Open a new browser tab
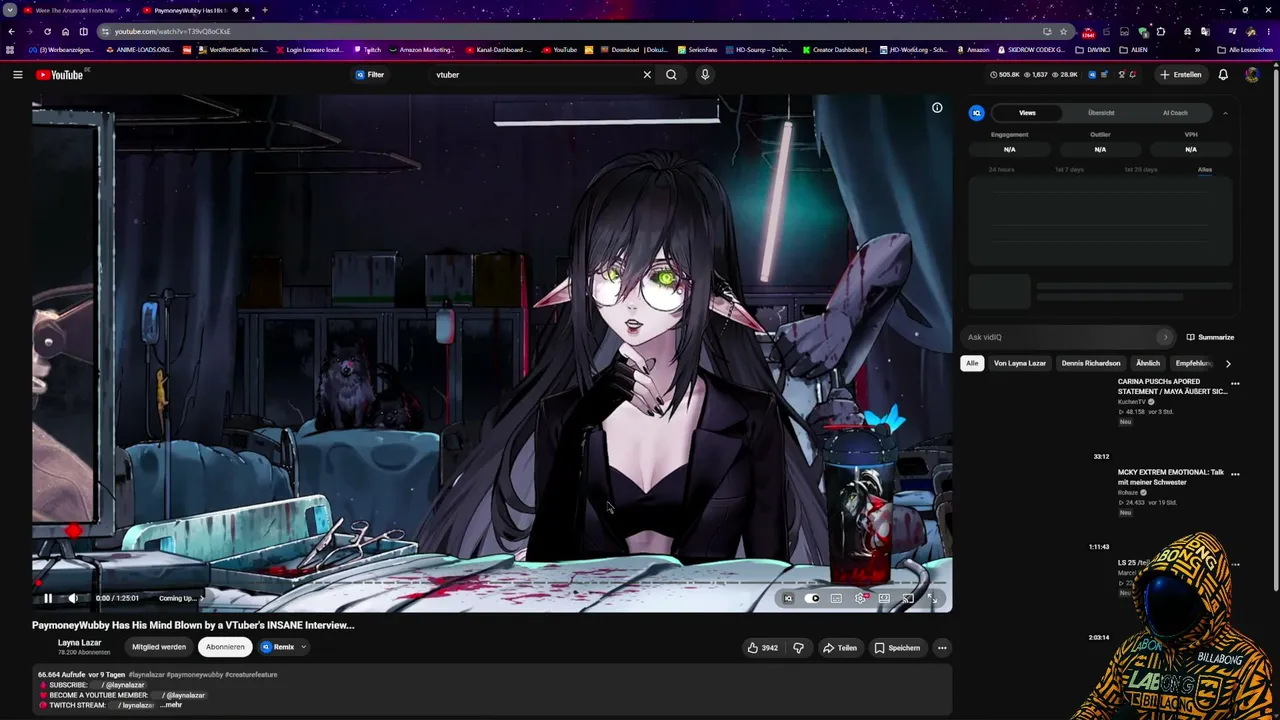The image size is (1280, 720). [x=265, y=10]
